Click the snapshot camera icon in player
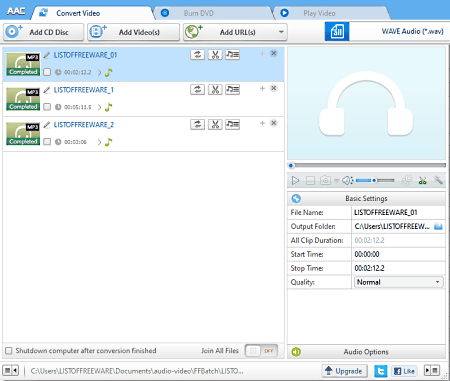 pyautogui.click(x=325, y=180)
